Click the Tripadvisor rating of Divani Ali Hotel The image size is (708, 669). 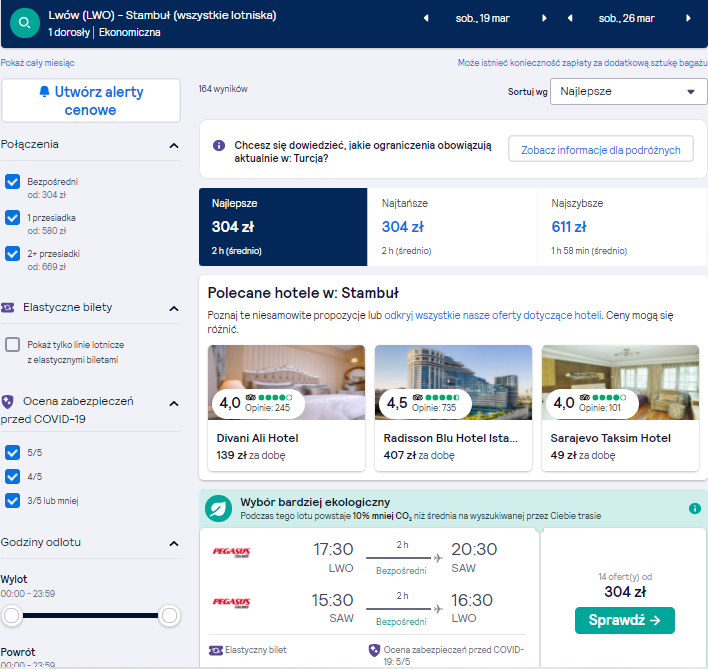(256, 402)
